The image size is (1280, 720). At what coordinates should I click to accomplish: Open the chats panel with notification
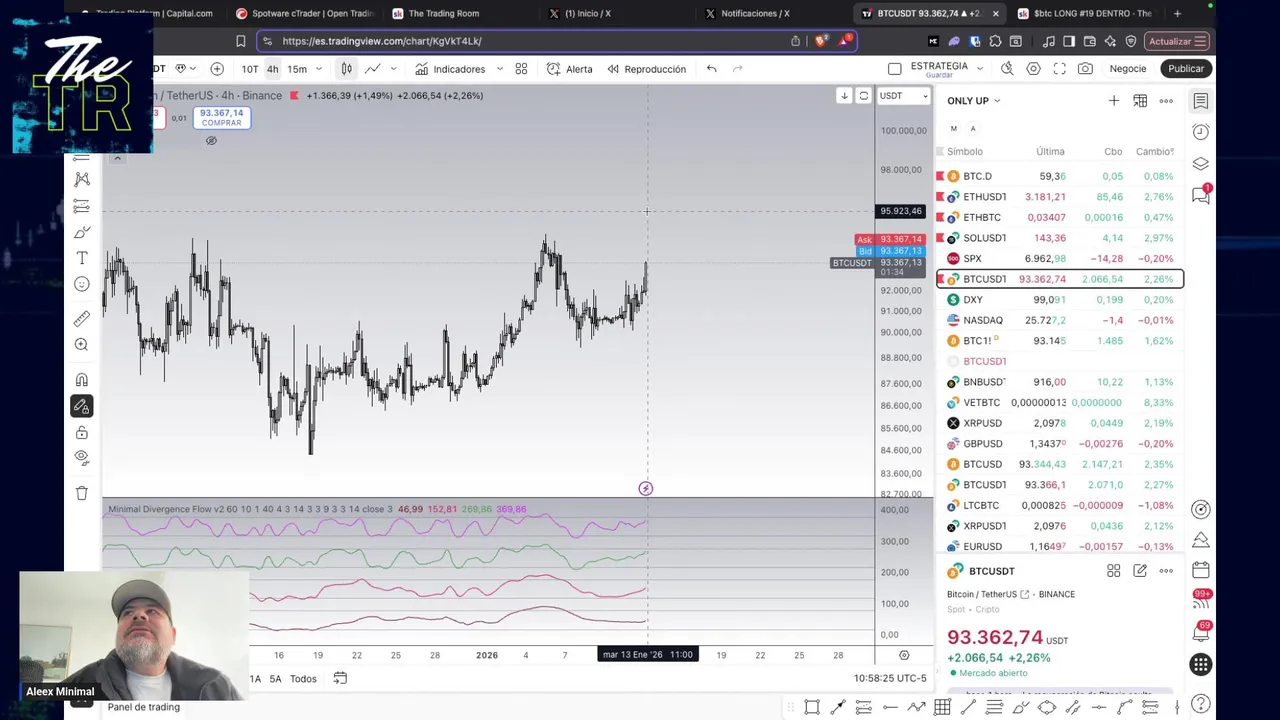point(1201,195)
